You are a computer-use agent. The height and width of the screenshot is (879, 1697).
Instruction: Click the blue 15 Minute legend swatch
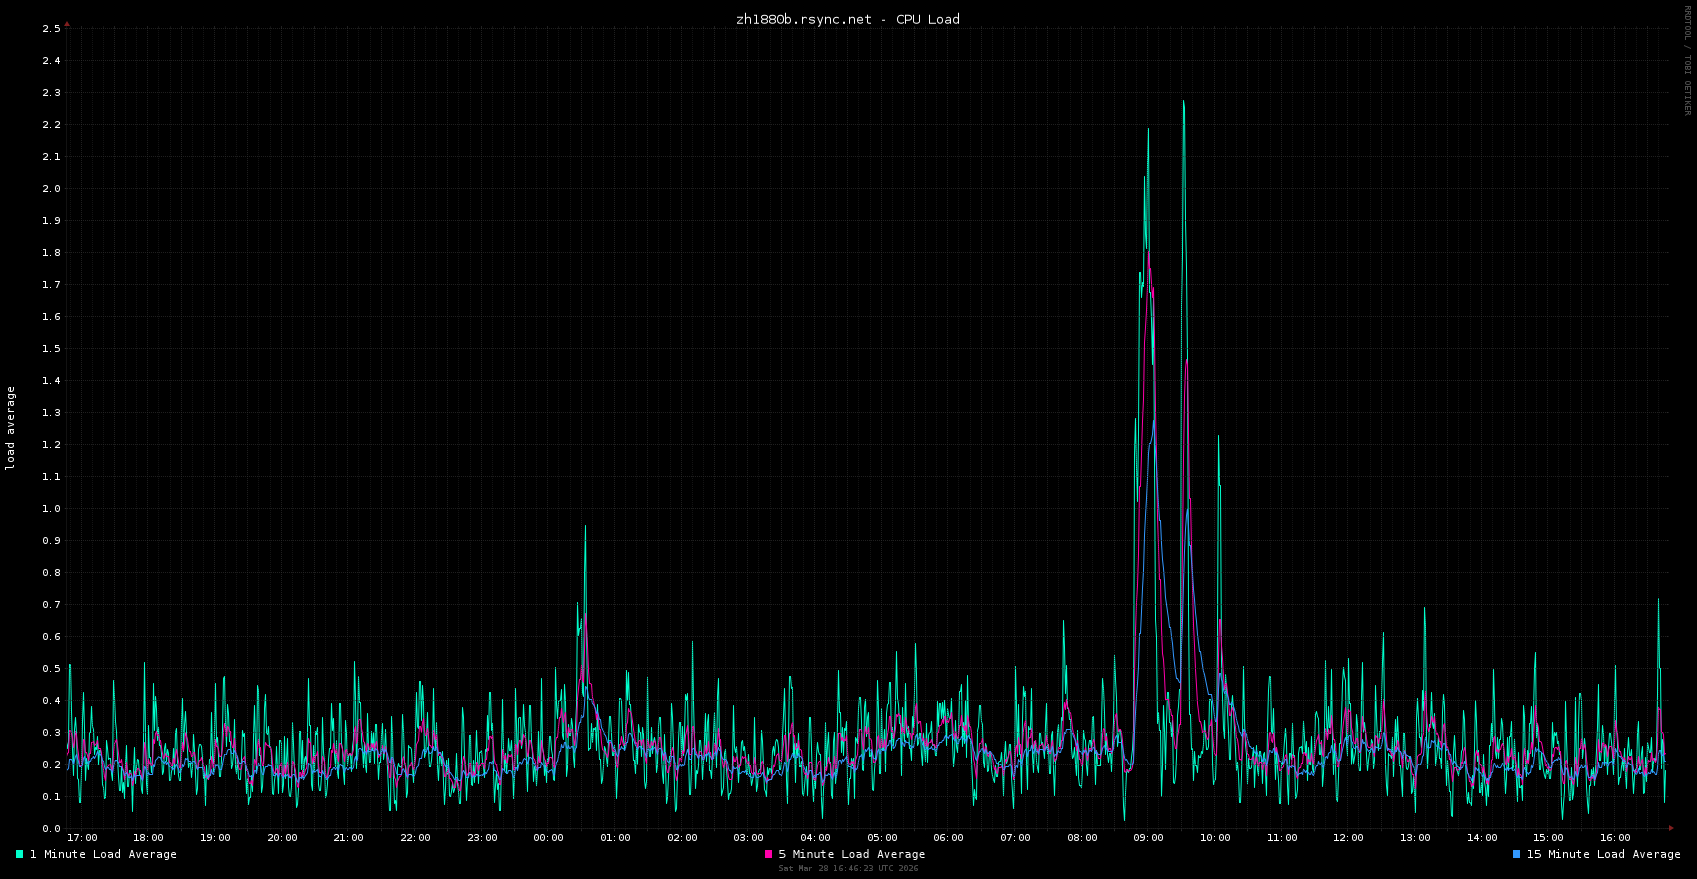click(1516, 854)
